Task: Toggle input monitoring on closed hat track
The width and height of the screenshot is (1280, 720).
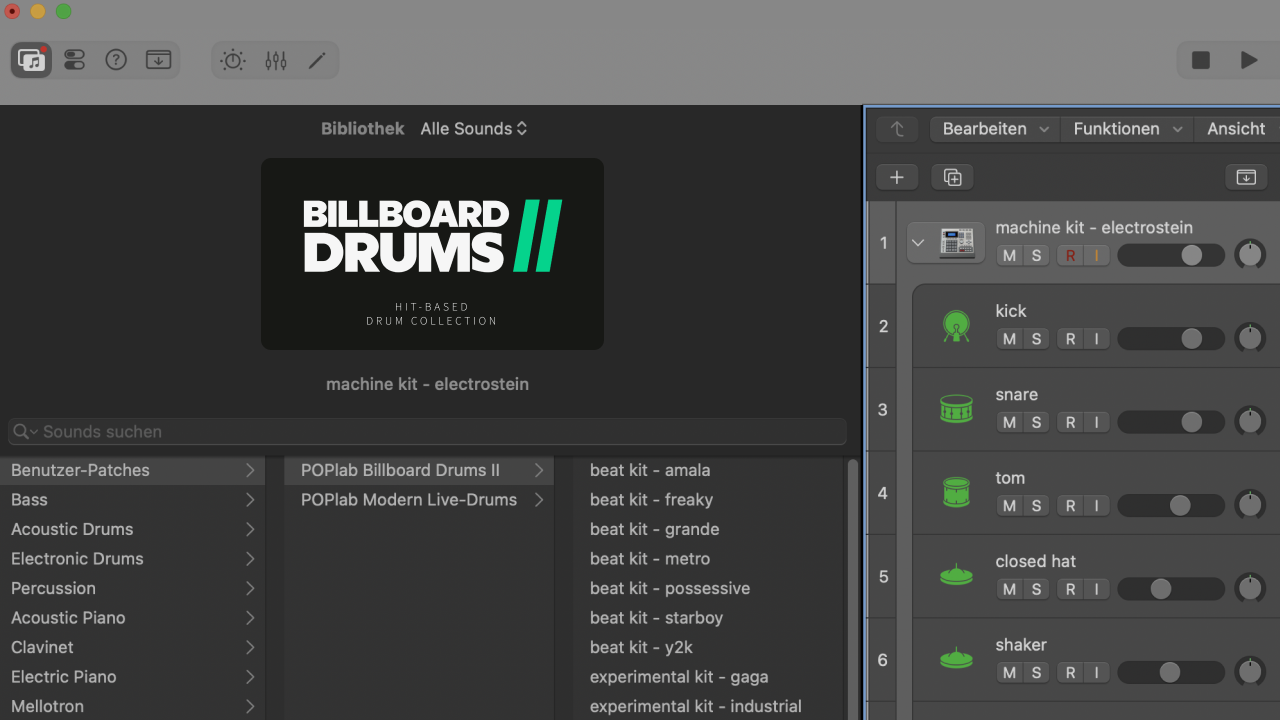Action: pyautogui.click(x=1096, y=589)
